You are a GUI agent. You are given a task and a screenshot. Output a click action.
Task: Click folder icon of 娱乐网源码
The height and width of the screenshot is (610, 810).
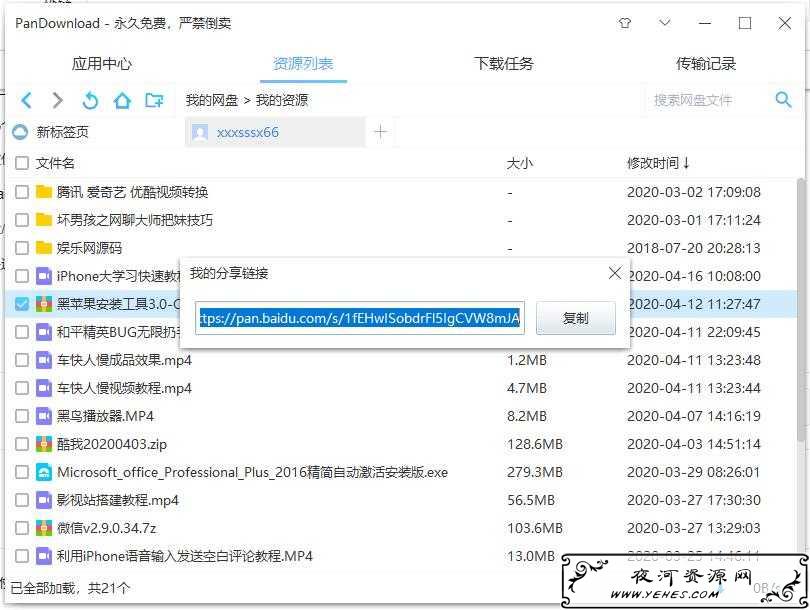(44, 248)
